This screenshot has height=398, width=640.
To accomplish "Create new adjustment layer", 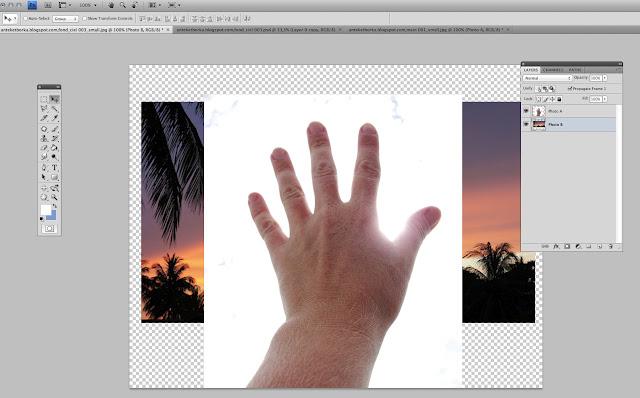I will [578, 246].
